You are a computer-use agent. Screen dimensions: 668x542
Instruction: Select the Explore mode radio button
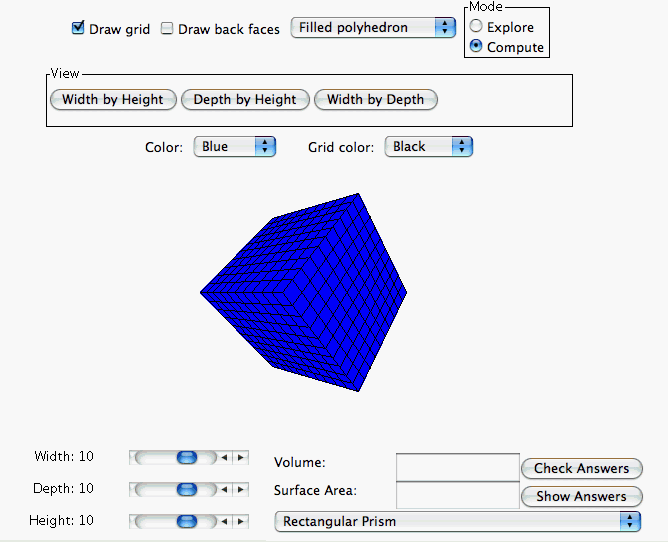(x=476, y=27)
